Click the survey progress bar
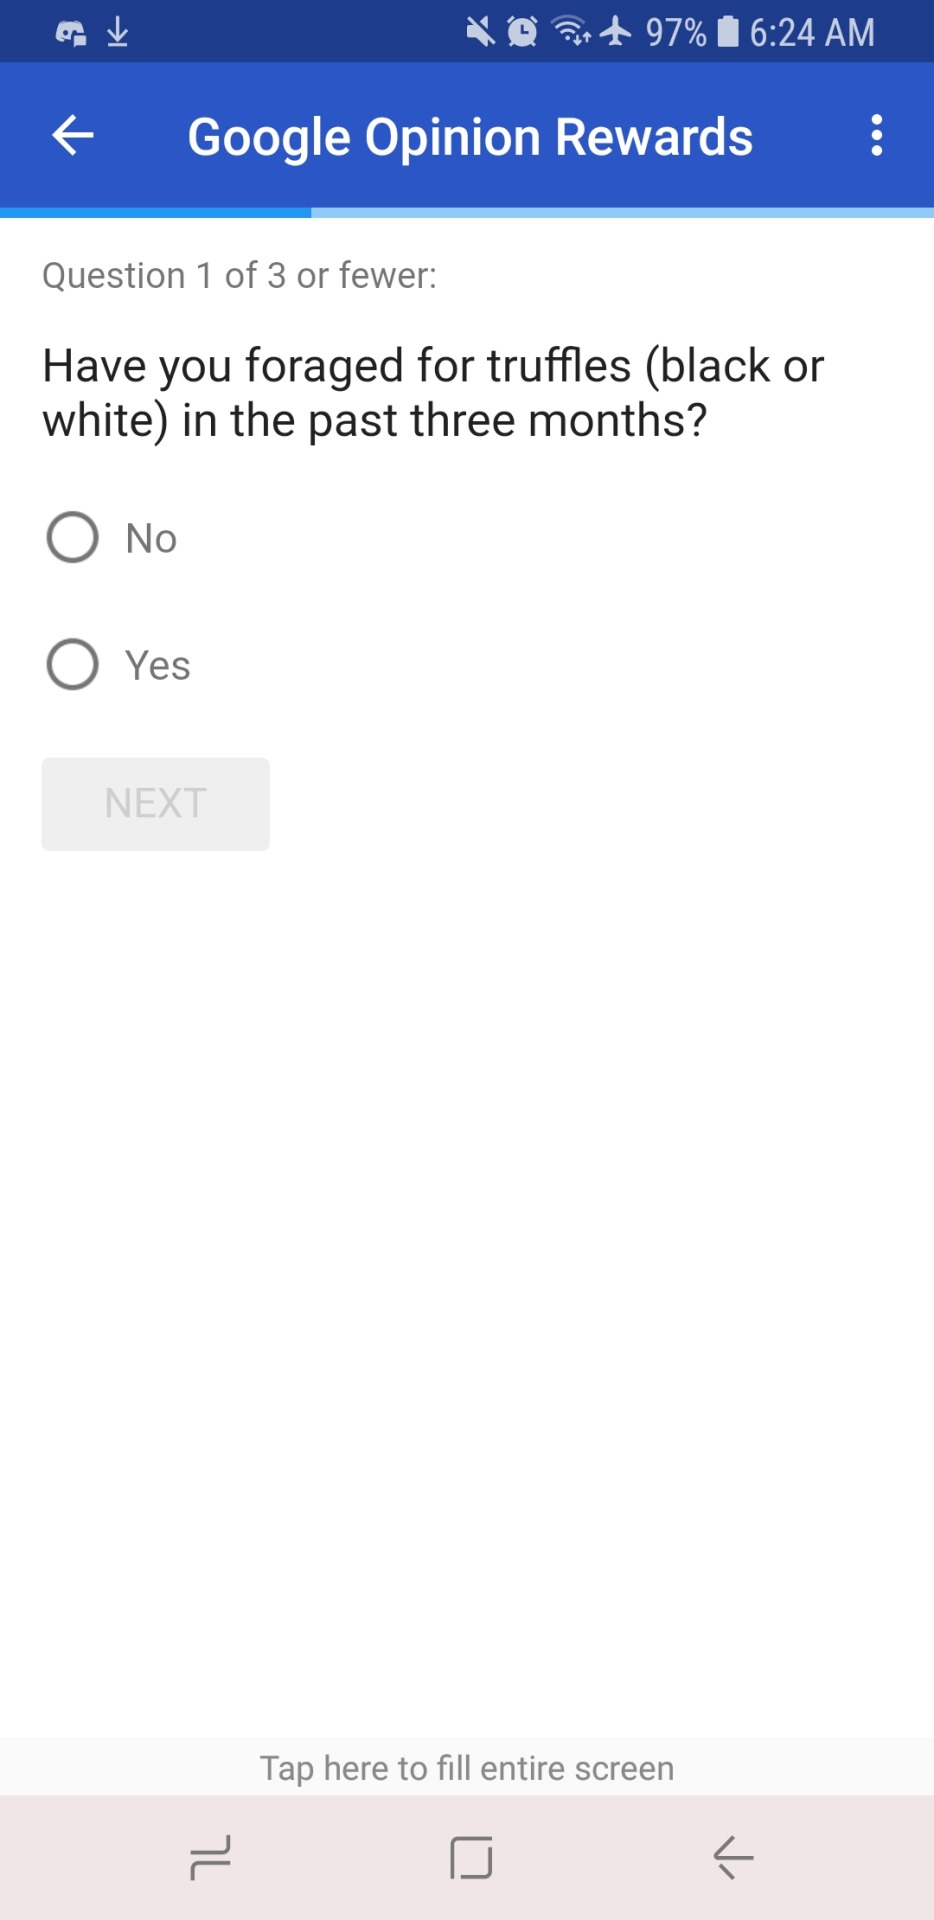Viewport: 934px width, 1920px height. [x=467, y=213]
